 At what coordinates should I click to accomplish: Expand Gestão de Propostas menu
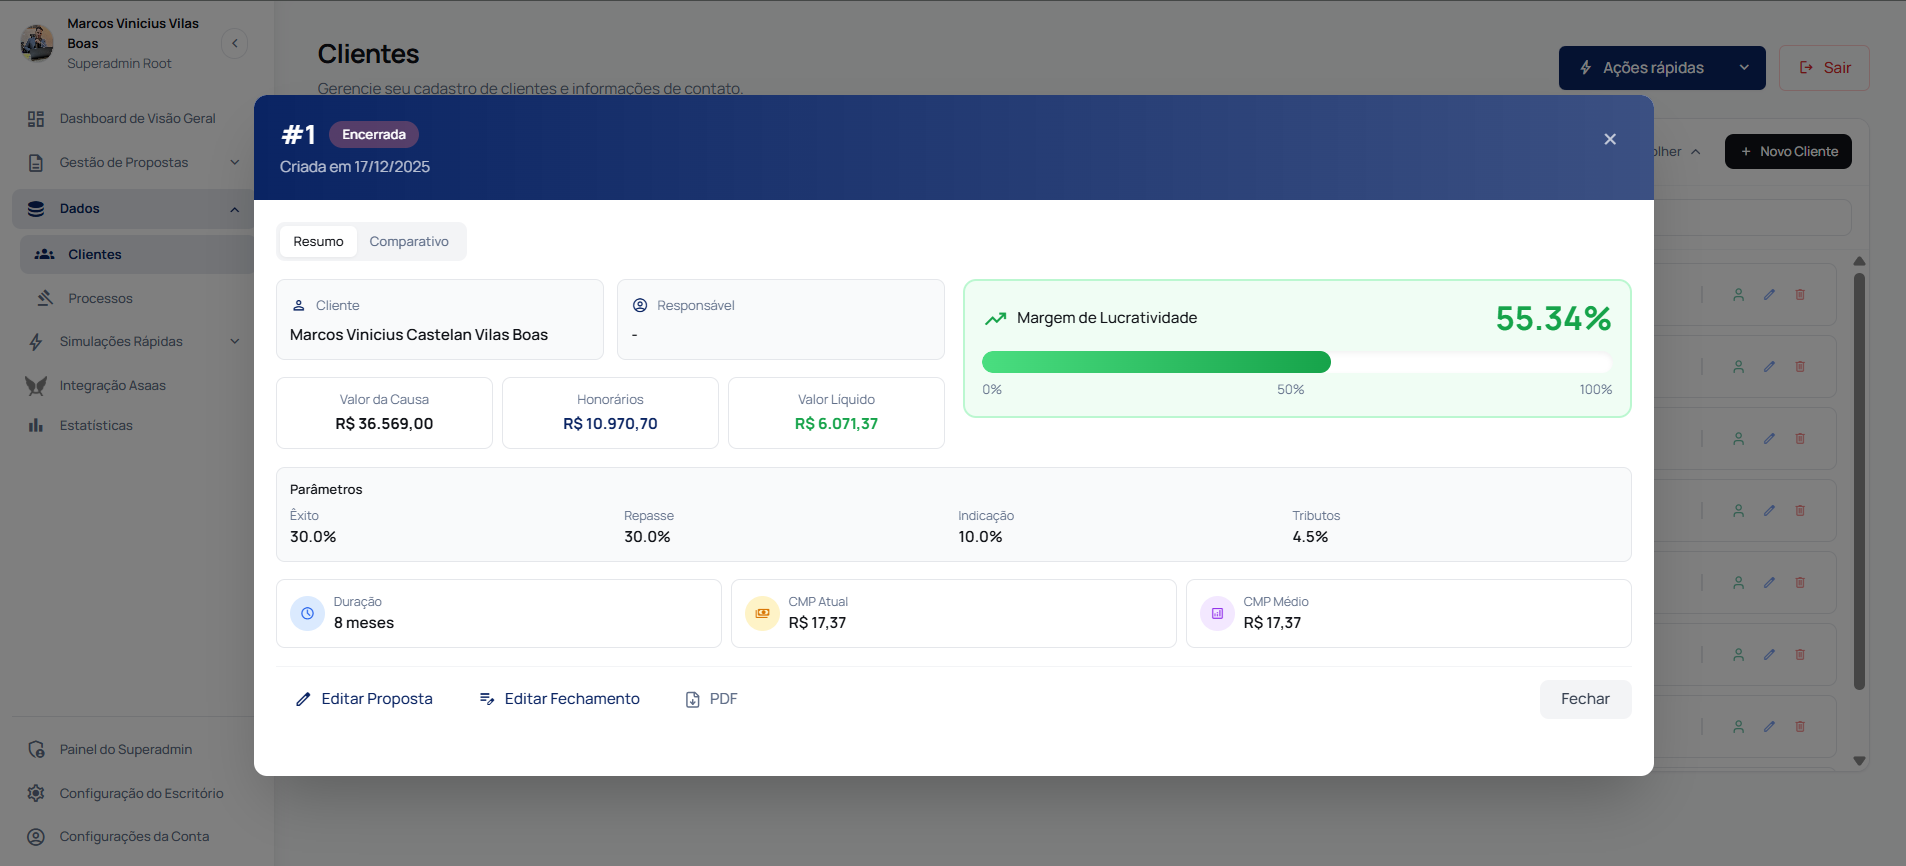point(234,163)
